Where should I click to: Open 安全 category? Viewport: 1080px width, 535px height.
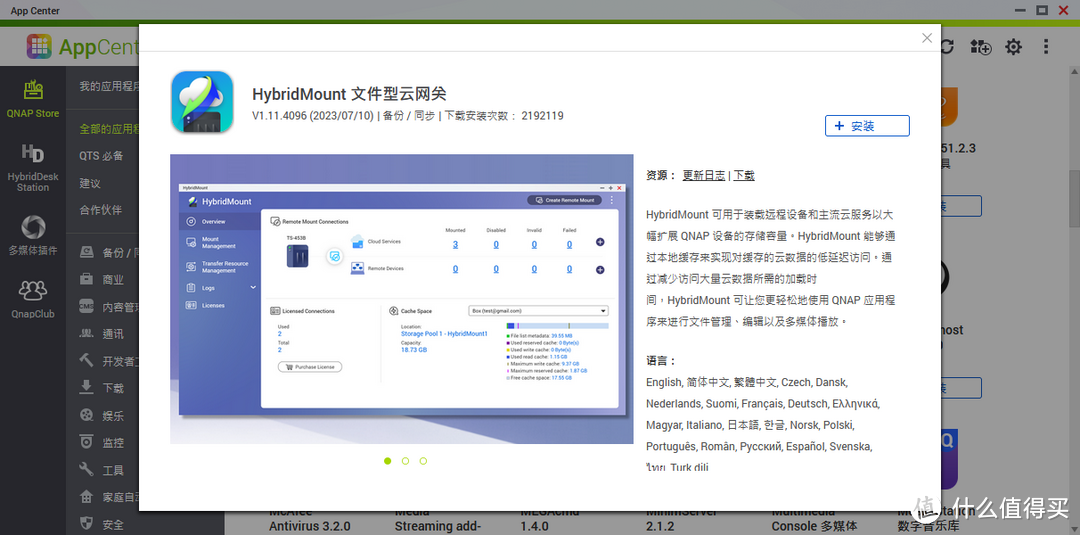(102, 525)
